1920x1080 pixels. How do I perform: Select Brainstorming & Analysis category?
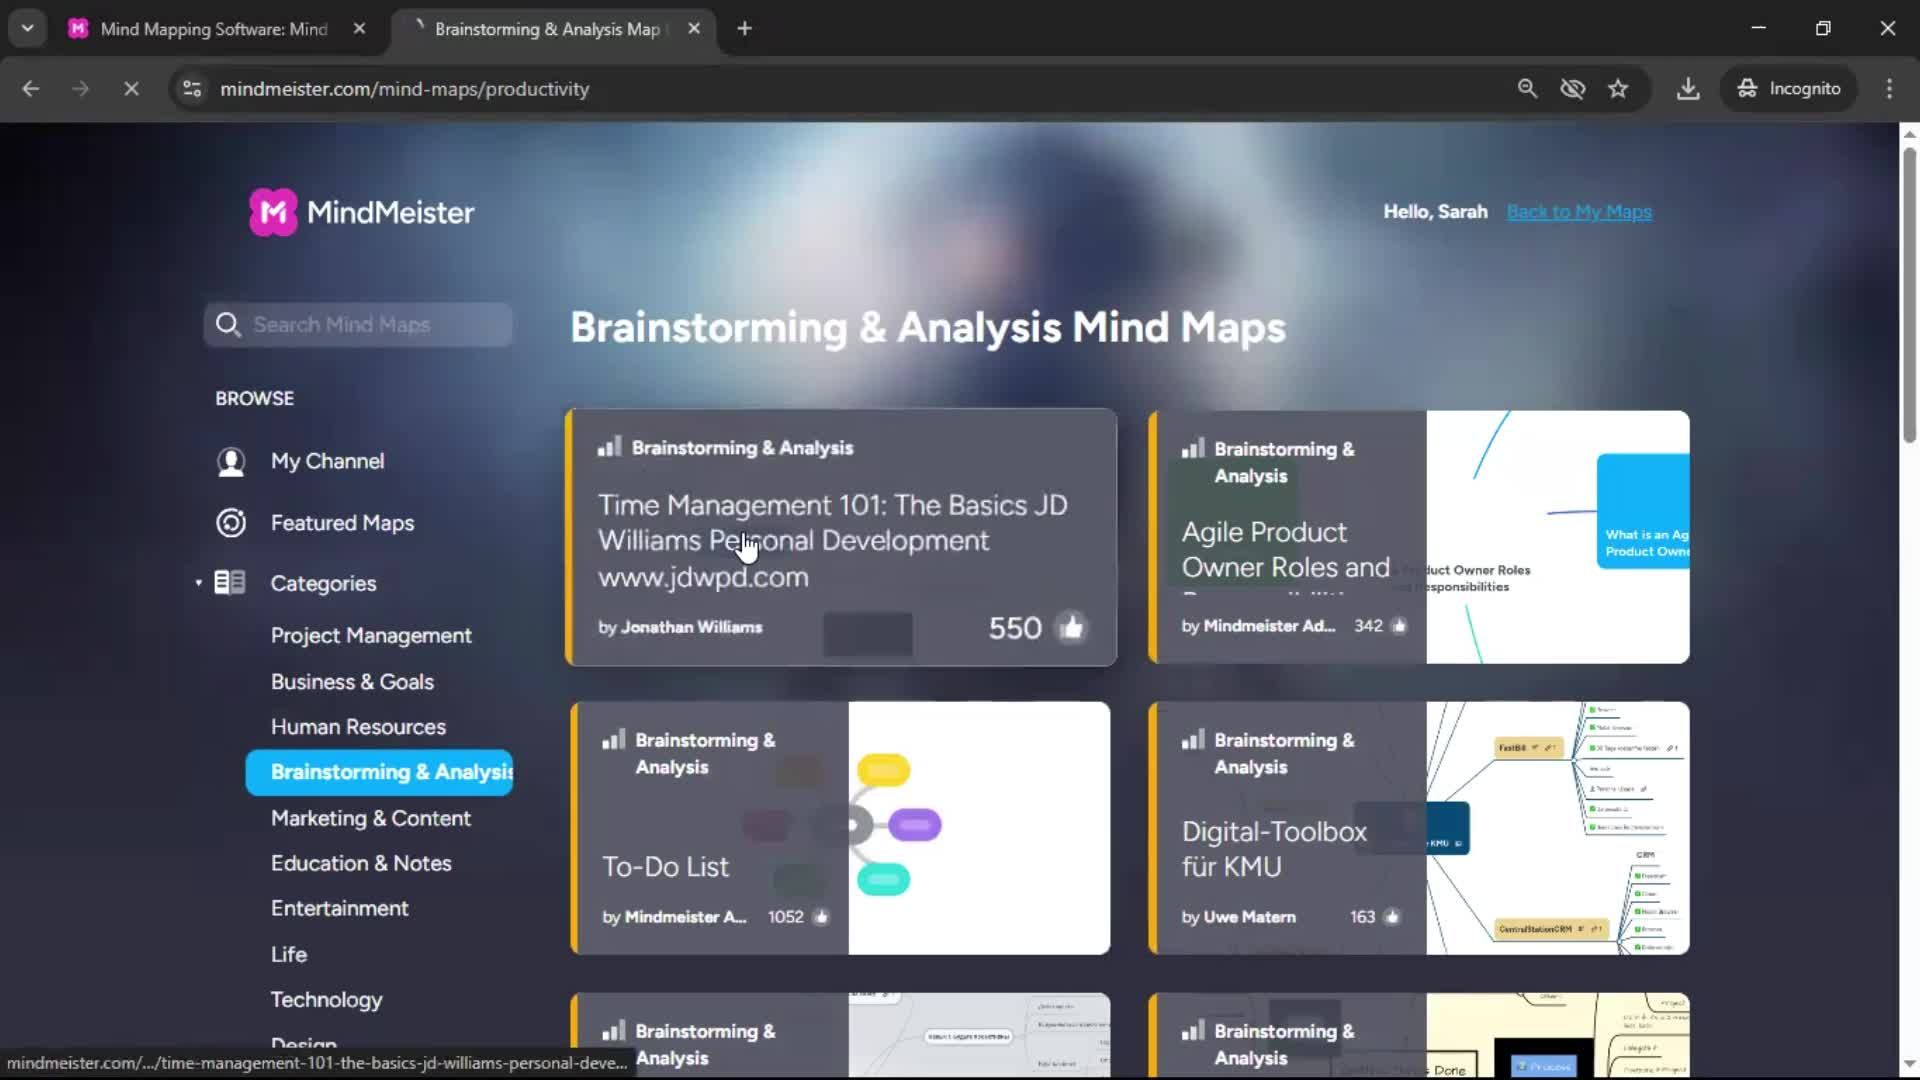[x=379, y=772]
